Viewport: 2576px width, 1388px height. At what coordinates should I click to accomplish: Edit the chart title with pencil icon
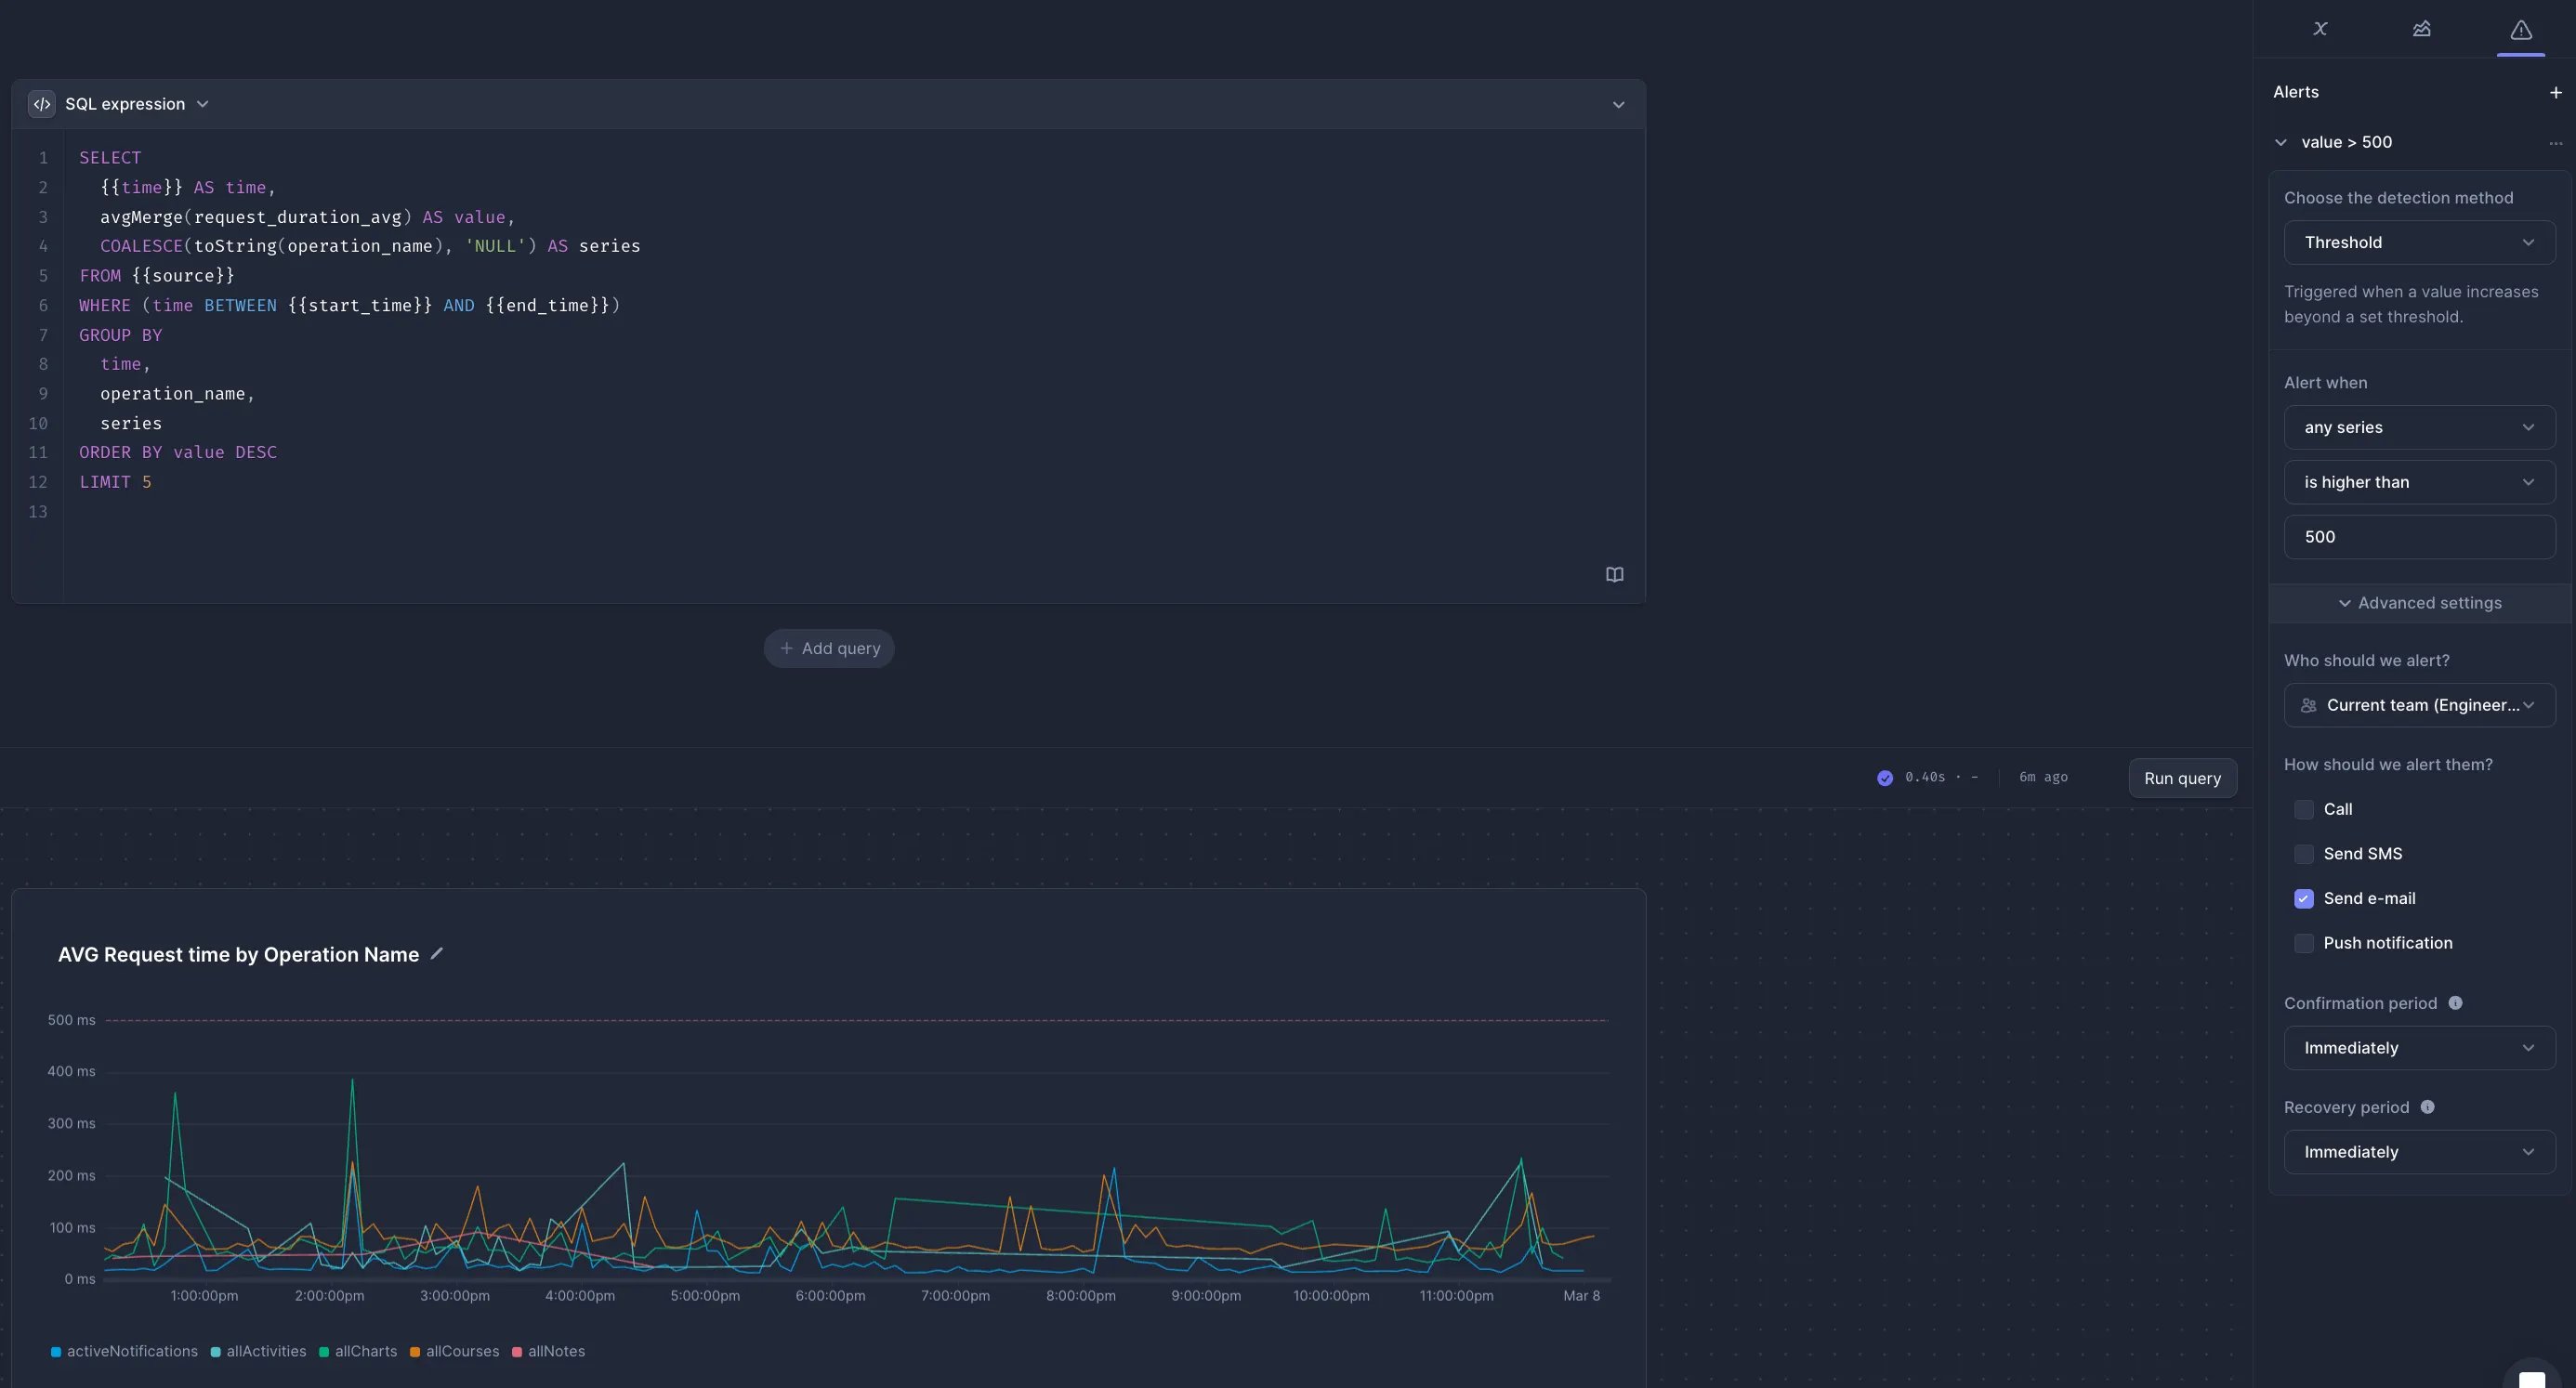click(x=436, y=954)
